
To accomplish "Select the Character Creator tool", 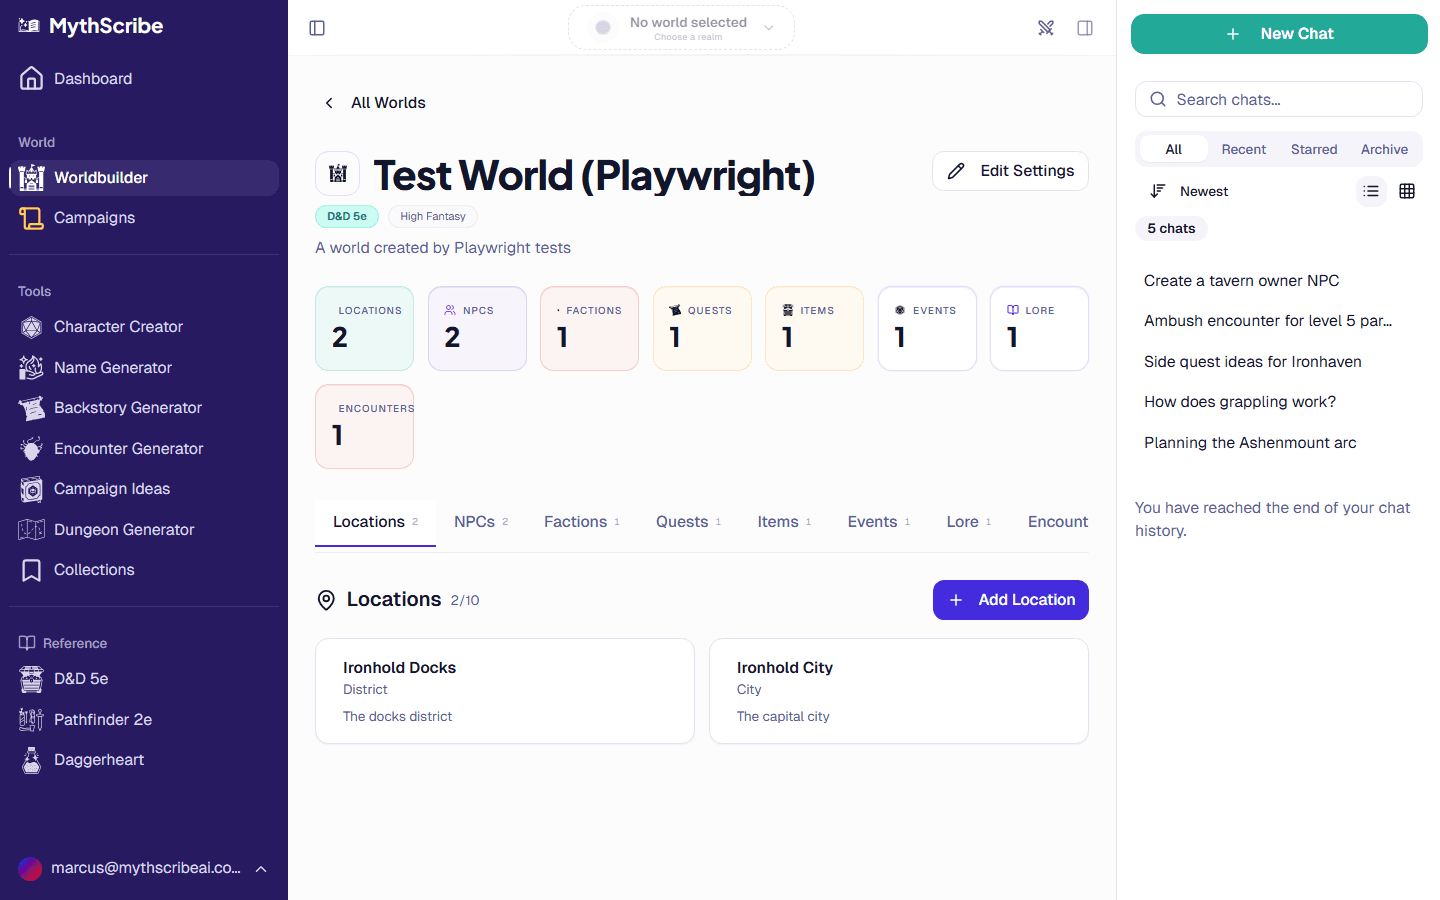I will tap(117, 326).
